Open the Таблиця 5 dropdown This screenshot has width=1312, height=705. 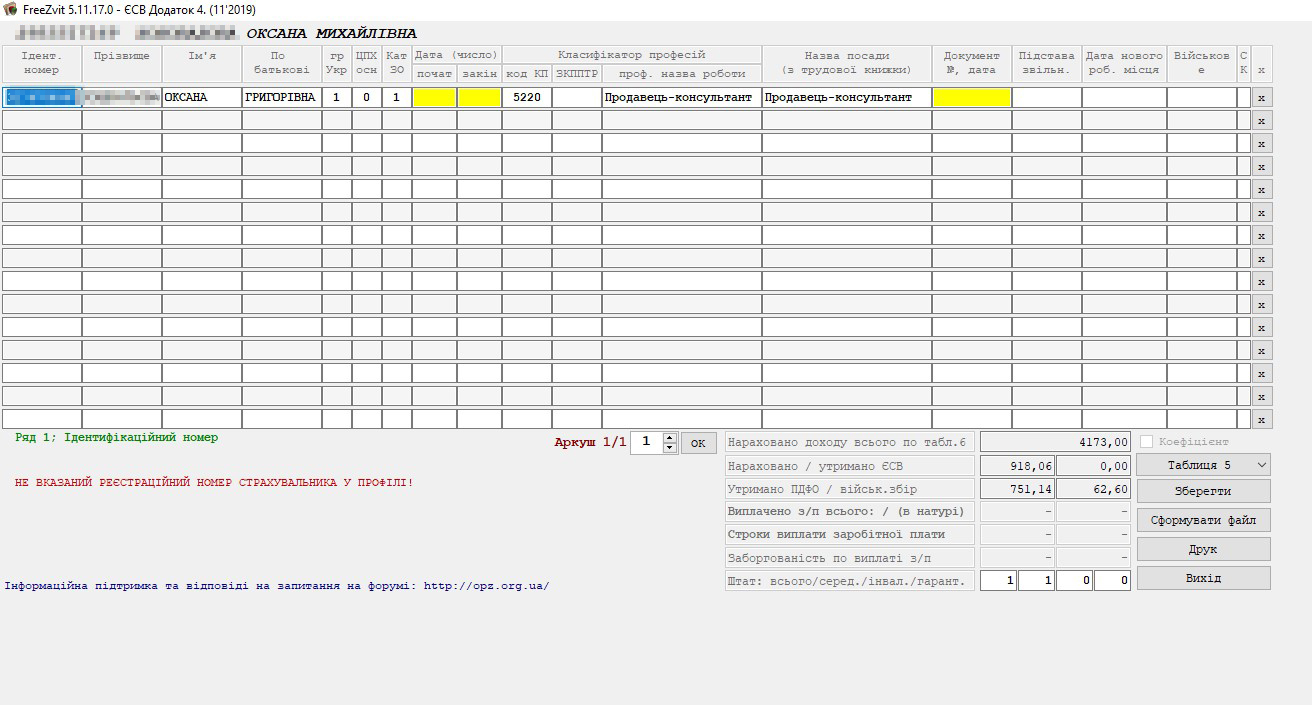[x=1203, y=465]
